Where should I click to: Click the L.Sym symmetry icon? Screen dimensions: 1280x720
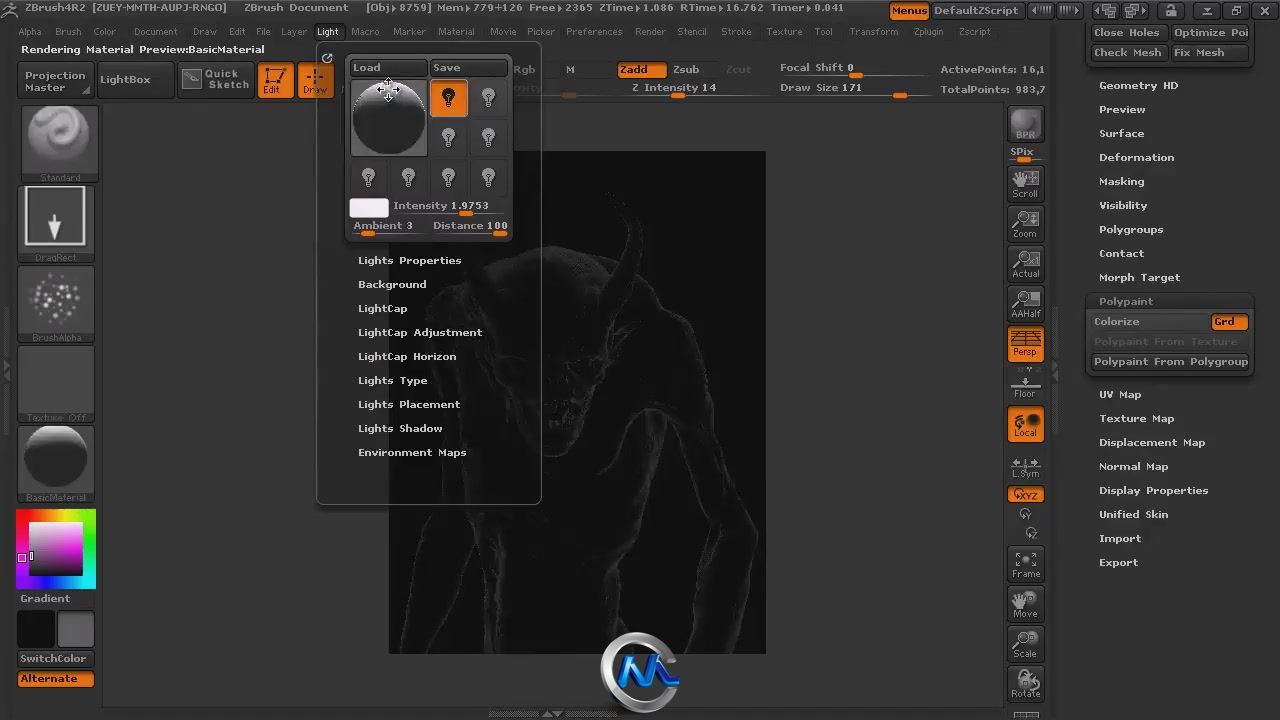coord(1025,465)
